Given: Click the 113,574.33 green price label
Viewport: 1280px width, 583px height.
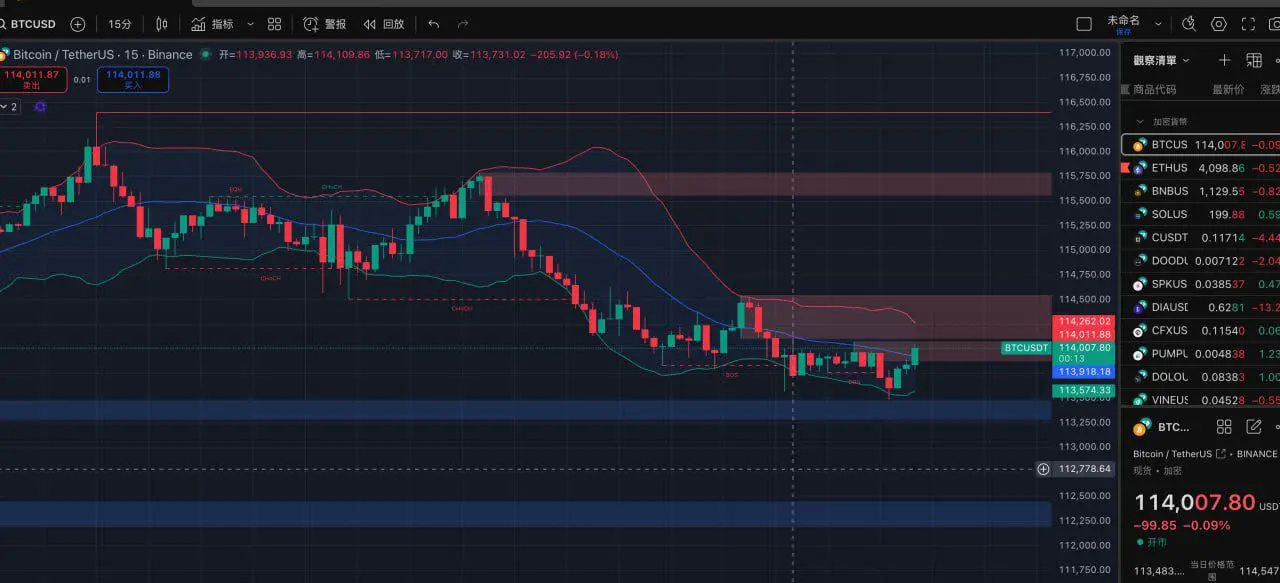Looking at the screenshot, I should [x=1085, y=391].
